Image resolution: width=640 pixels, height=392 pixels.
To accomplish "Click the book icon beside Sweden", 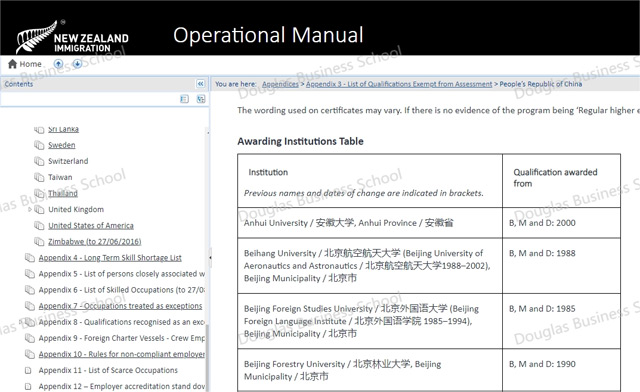I will [39, 145].
